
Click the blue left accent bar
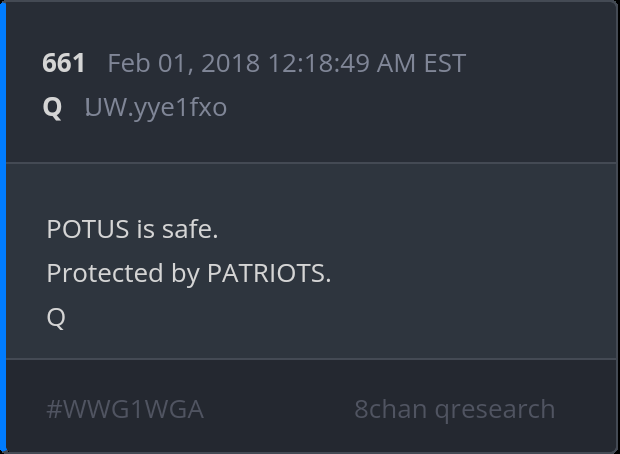[3, 227]
